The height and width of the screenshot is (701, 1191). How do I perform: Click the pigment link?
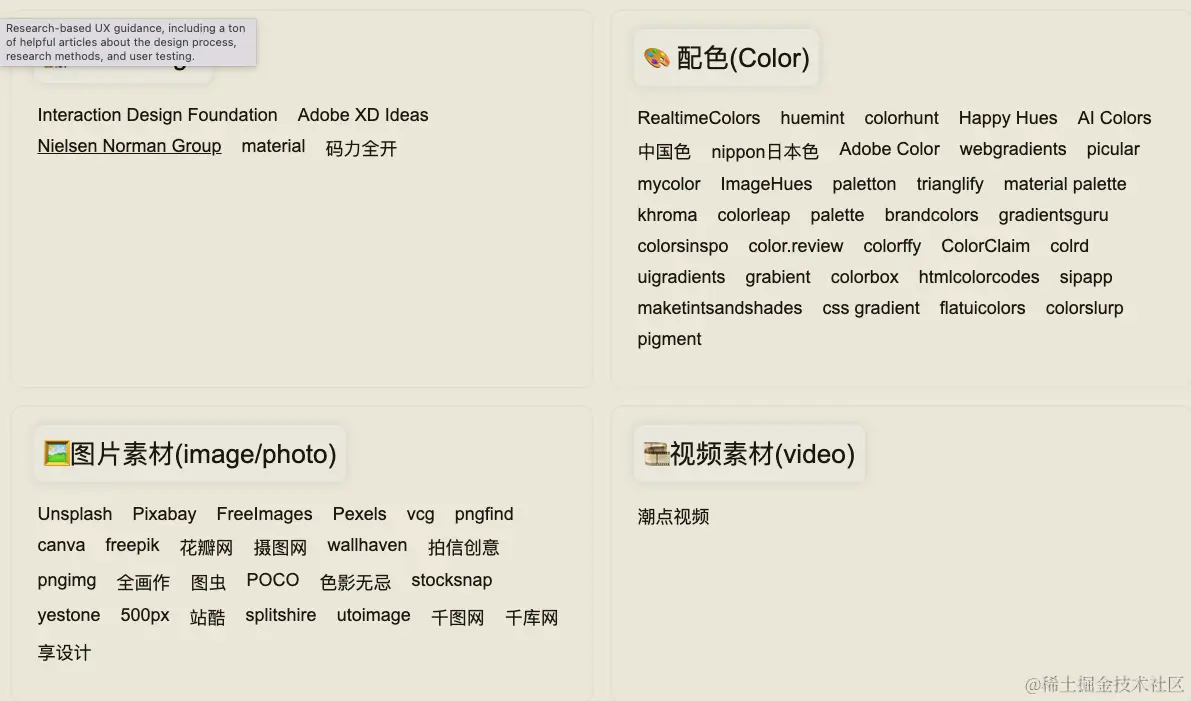[669, 339]
